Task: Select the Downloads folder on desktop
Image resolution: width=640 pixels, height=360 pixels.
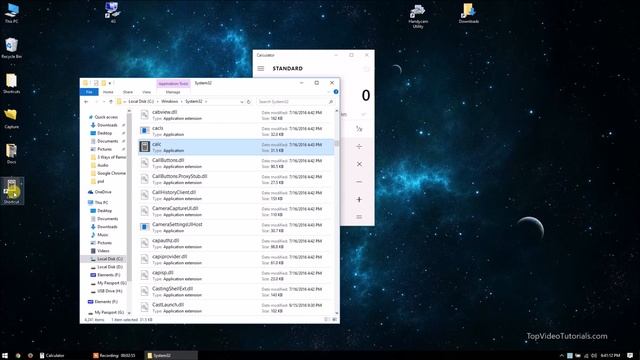Action: click(x=469, y=13)
